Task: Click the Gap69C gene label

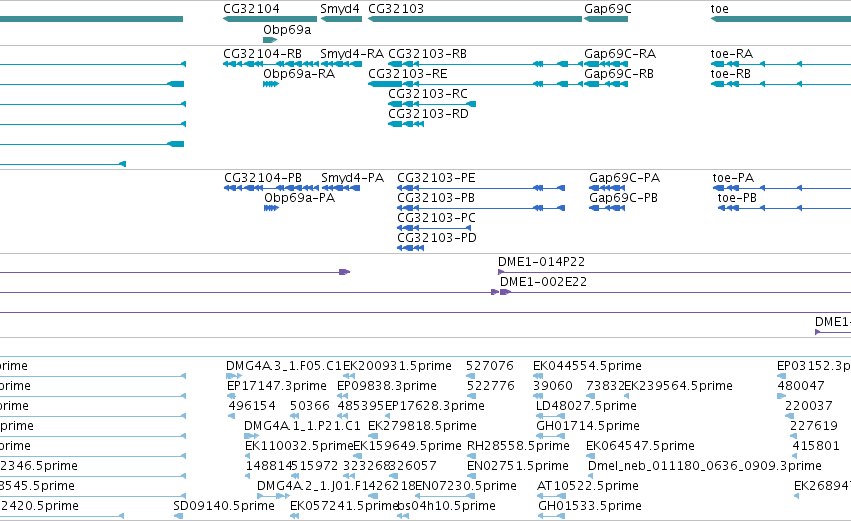Action: click(x=607, y=9)
